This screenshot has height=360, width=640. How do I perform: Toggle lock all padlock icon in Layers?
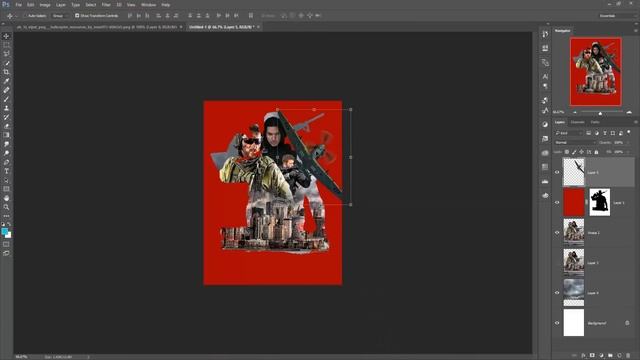coord(596,152)
